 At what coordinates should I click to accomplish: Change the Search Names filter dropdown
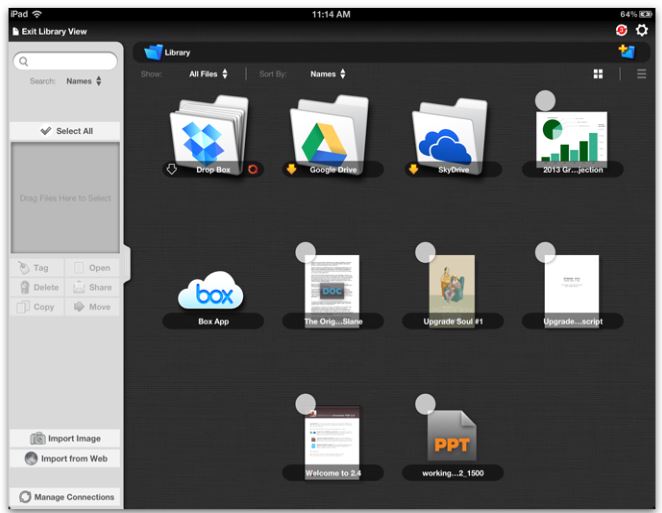tap(84, 81)
